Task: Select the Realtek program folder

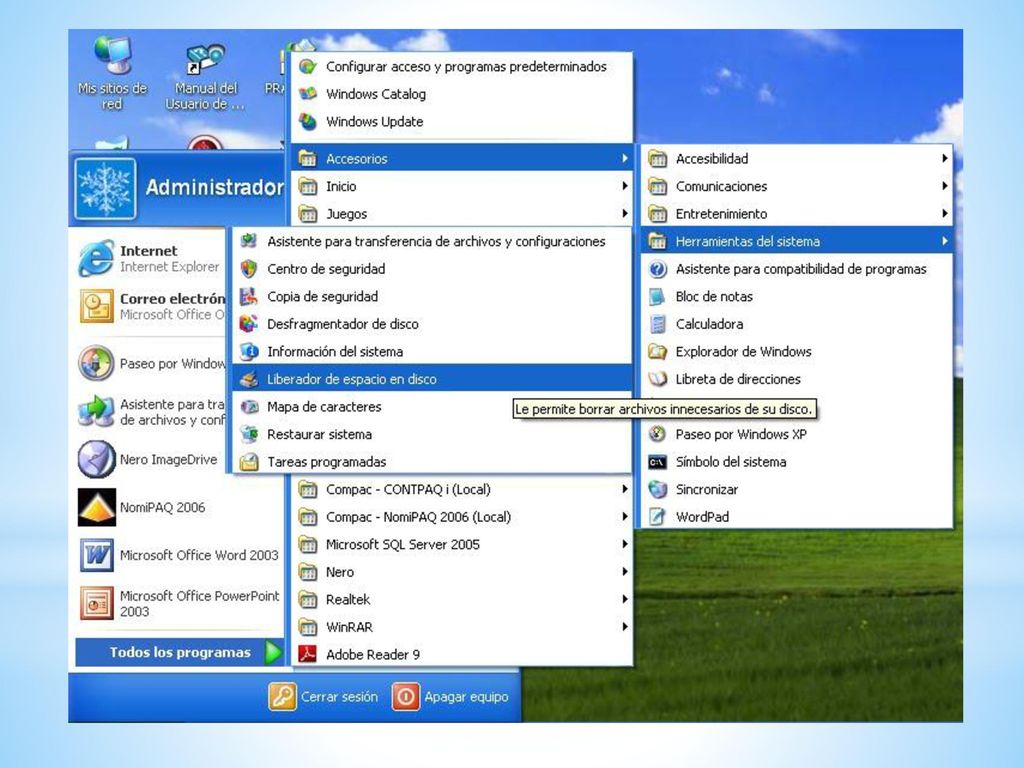Action: (462, 600)
